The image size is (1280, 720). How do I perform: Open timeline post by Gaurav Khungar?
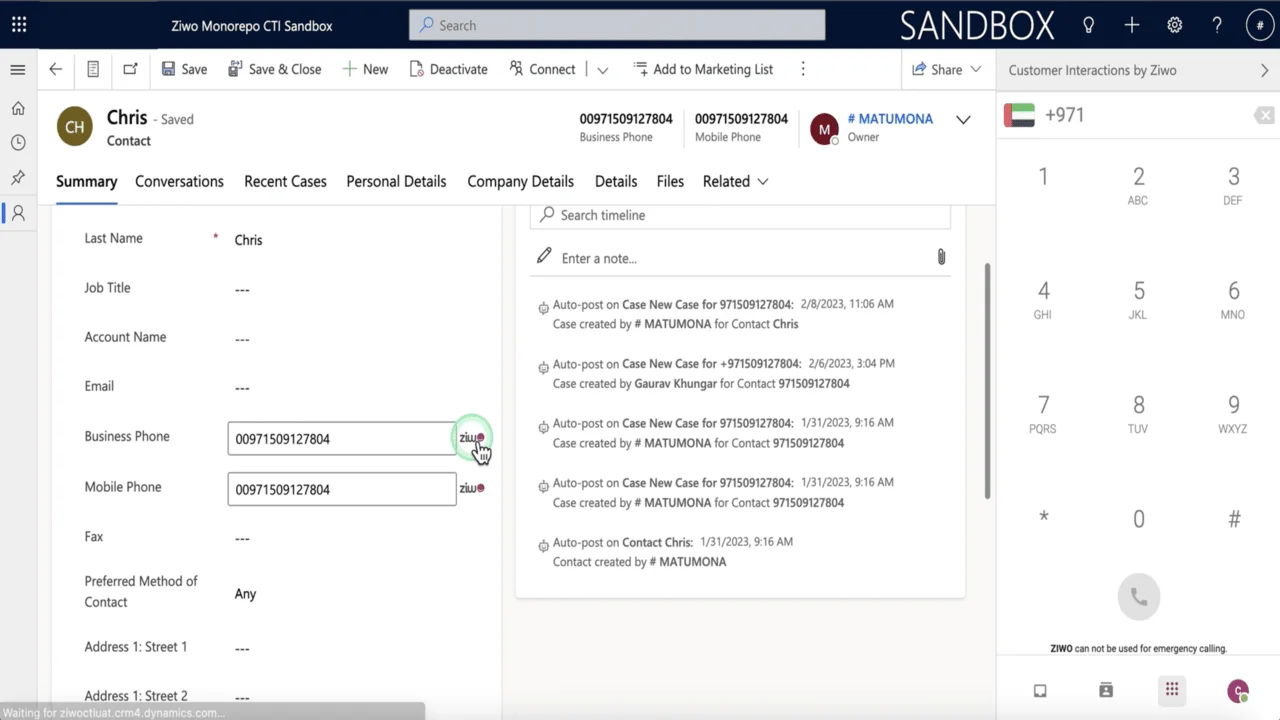pyautogui.click(x=723, y=373)
